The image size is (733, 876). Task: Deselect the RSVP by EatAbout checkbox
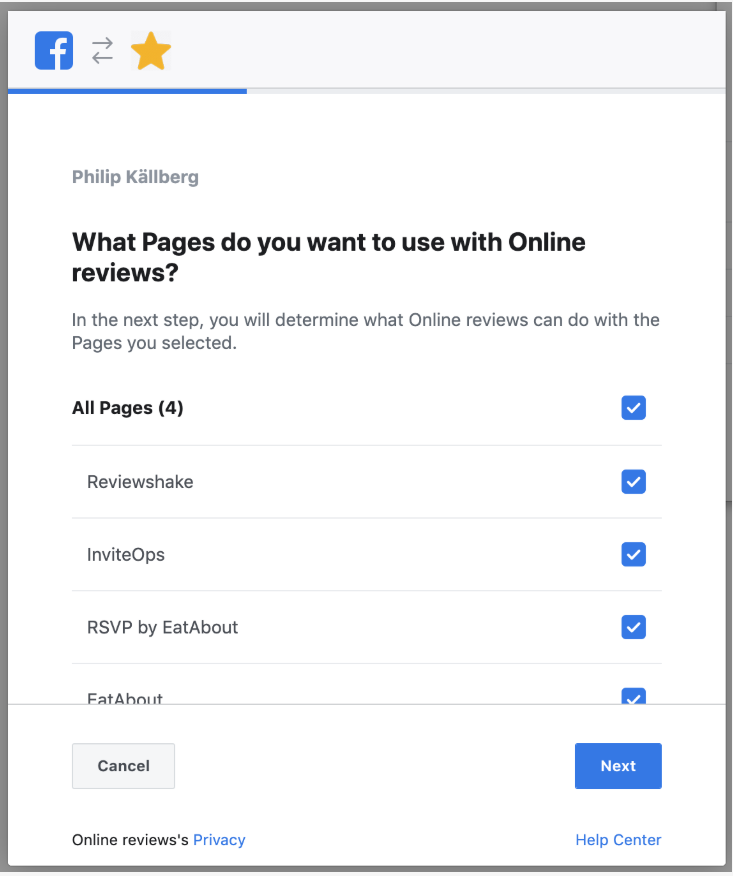point(634,627)
